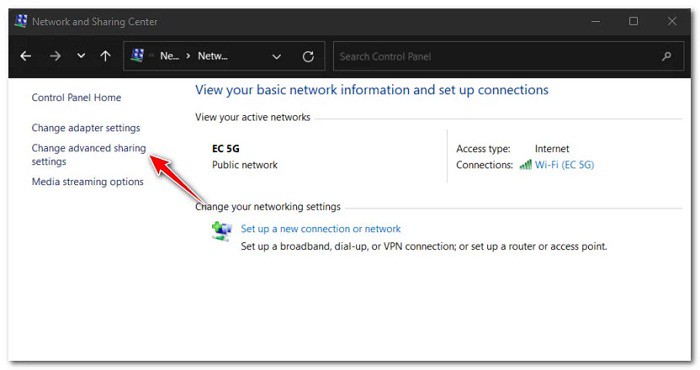Select the 'Public network' label
700x370 pixels.
[x=245, y=165]
